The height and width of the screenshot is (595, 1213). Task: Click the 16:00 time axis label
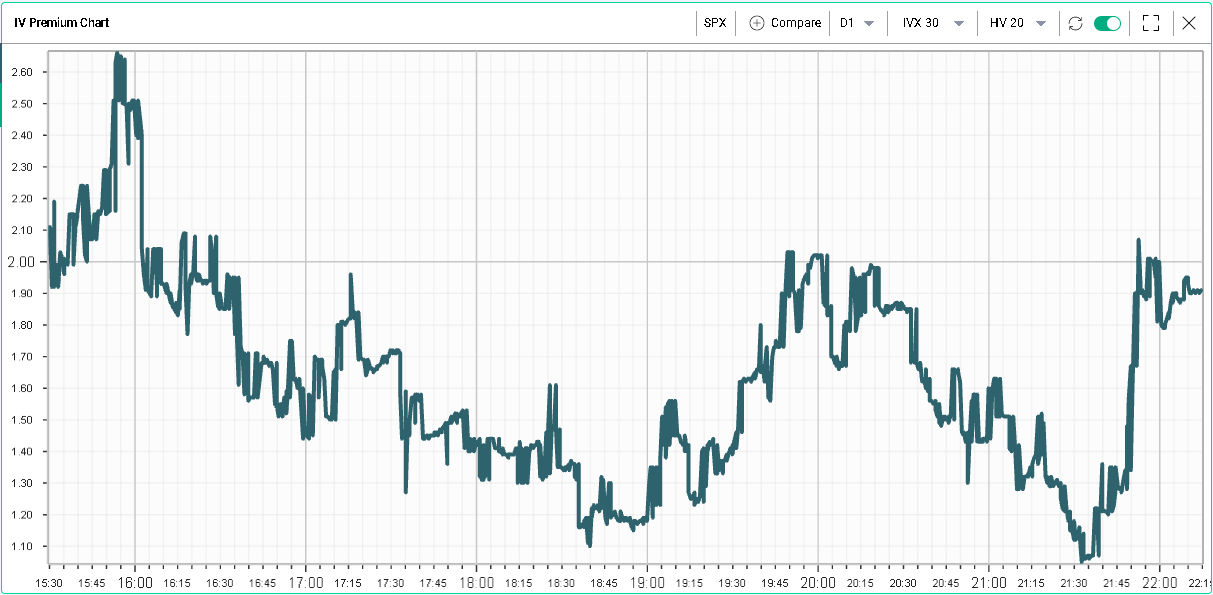point(135,582)
